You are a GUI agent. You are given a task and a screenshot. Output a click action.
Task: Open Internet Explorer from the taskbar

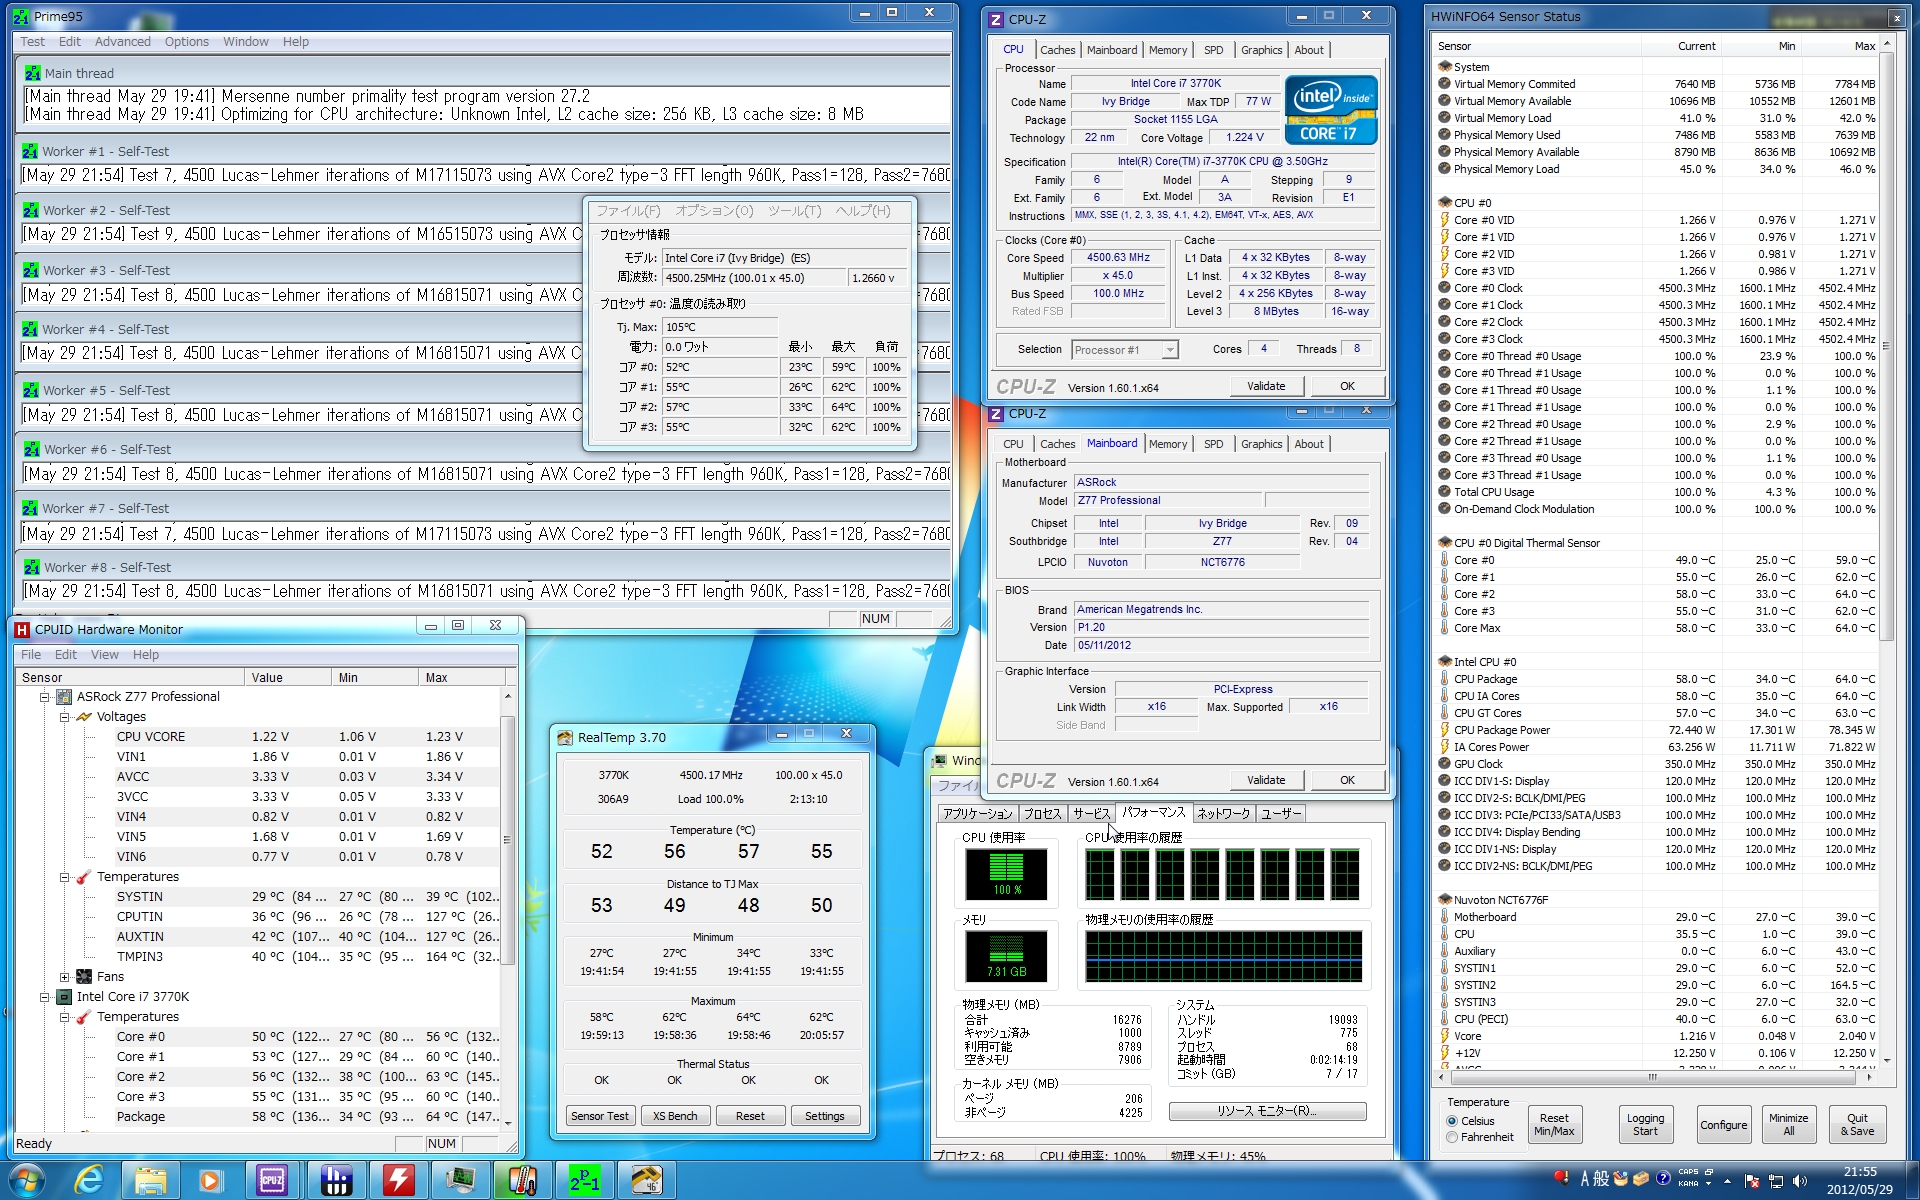click(x=89, y=1180)
